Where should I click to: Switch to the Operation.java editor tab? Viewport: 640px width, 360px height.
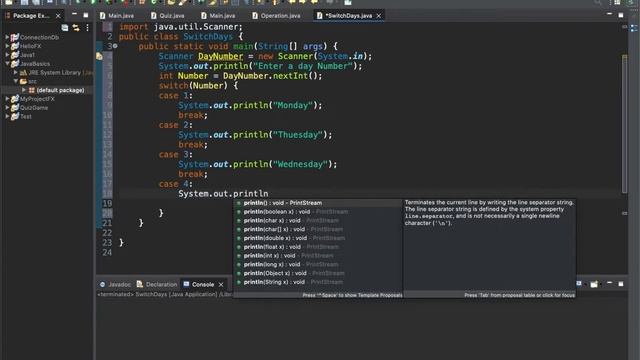276,16
